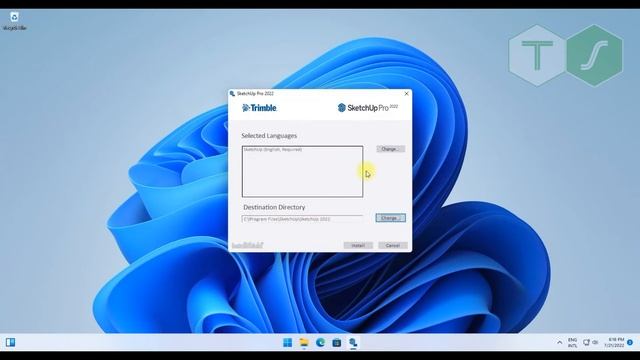This screenshot has height=360, width=640.
Task: Expand the hidden system tray icons
Action: [x=560, y=342]
